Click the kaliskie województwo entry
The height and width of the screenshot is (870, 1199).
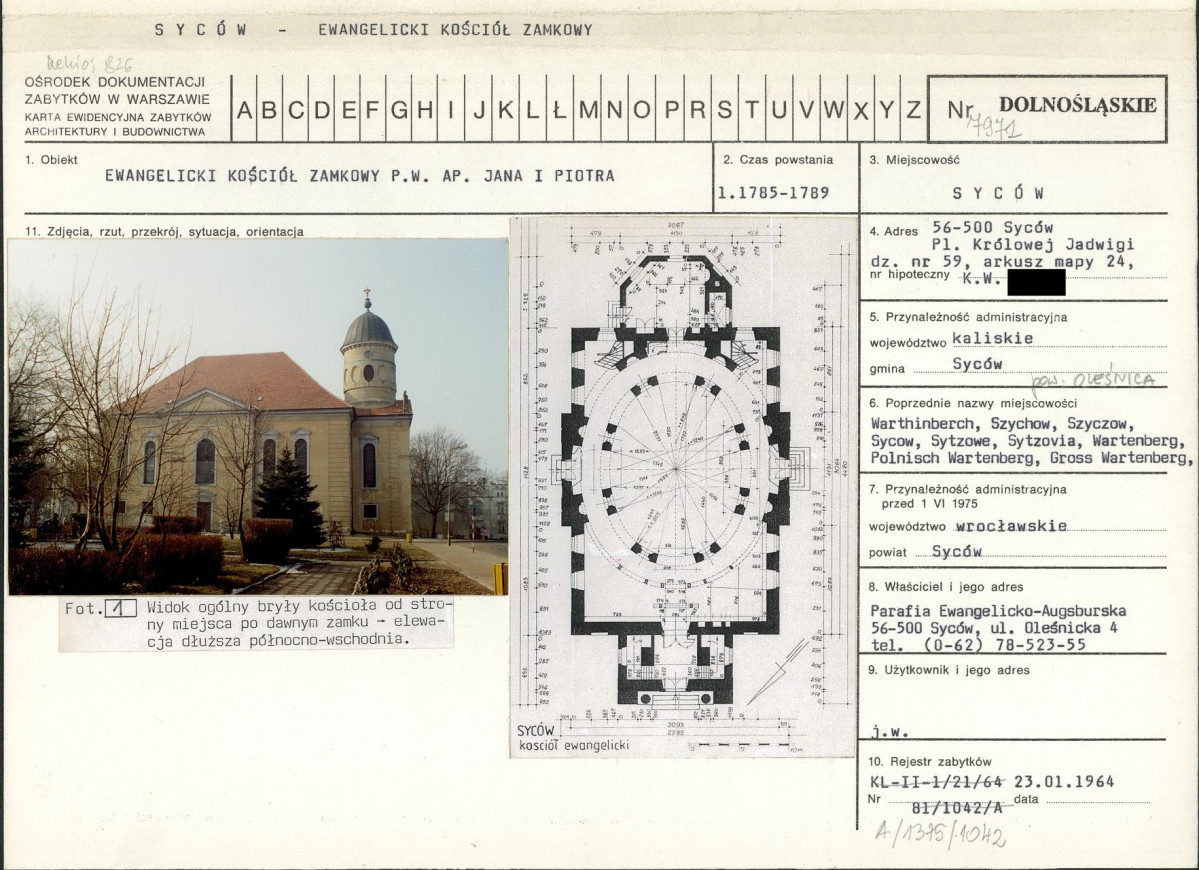(x=993, y=338)
